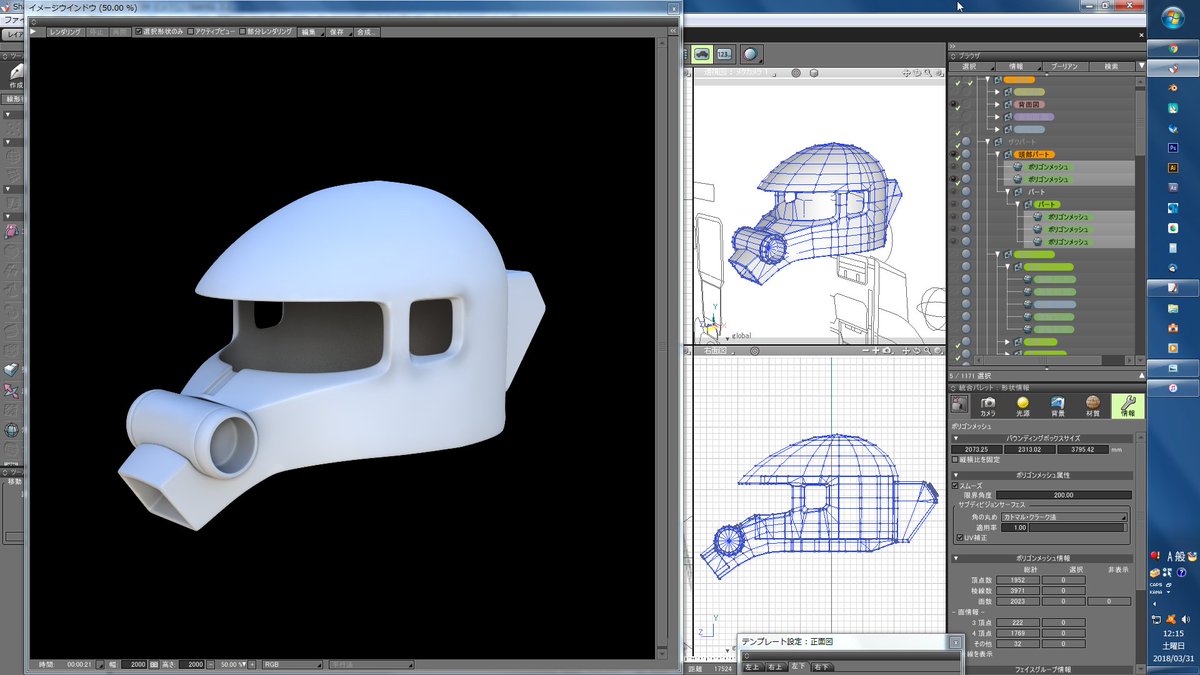Click the car-shaped display mode icon
Viewport: 1200px width, 675px height.
pyautogui.click(x=702, y=54)
